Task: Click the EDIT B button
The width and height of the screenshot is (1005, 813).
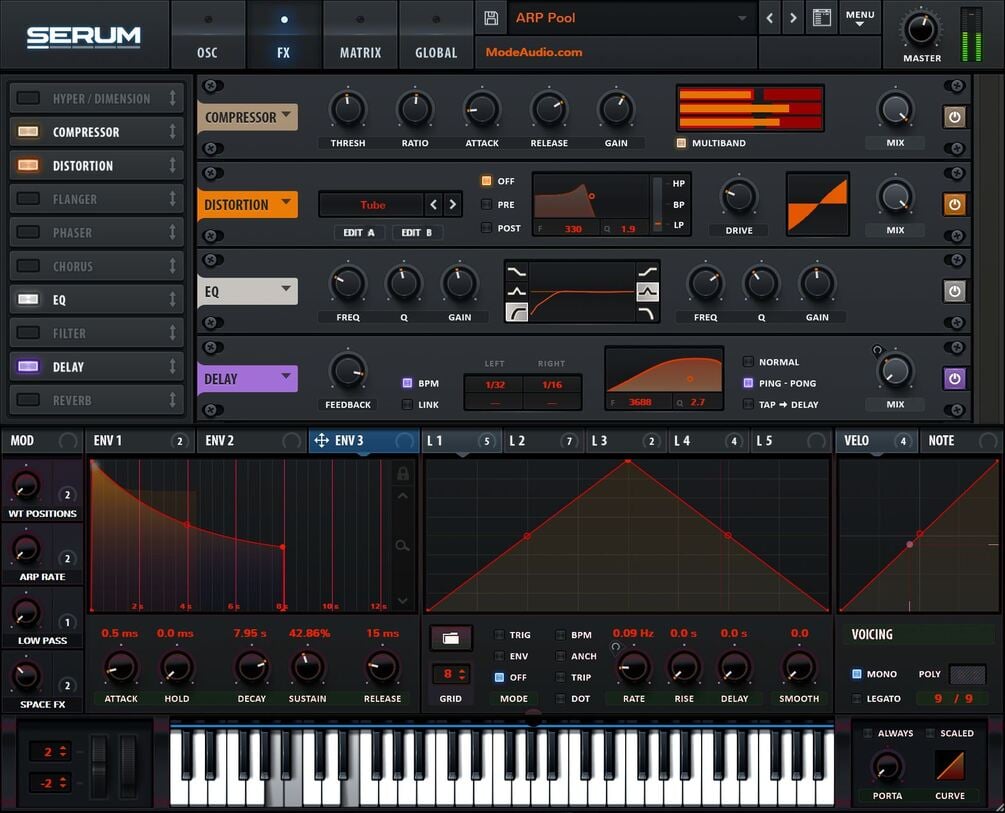Action: [417, 233]
